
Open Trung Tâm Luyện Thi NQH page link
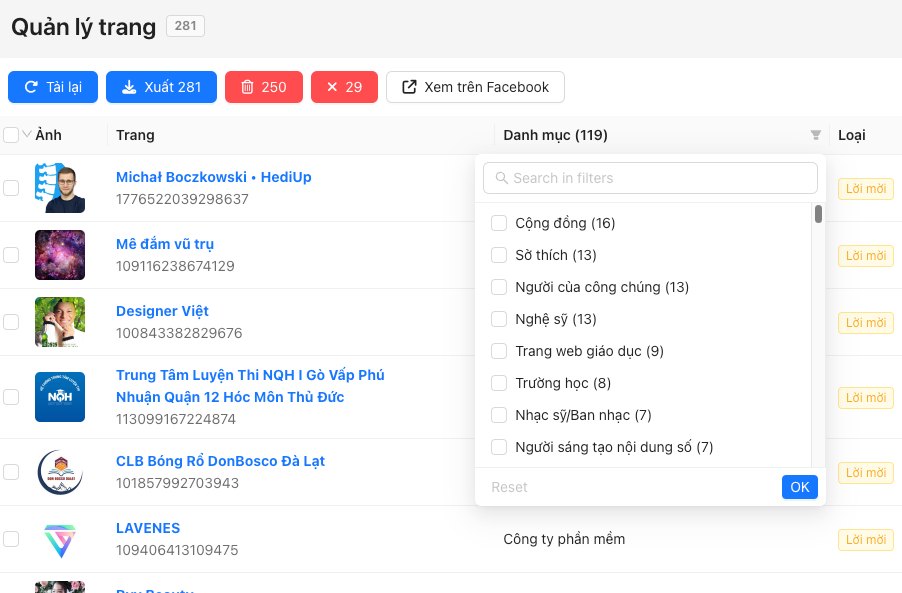tap(250, 386)
